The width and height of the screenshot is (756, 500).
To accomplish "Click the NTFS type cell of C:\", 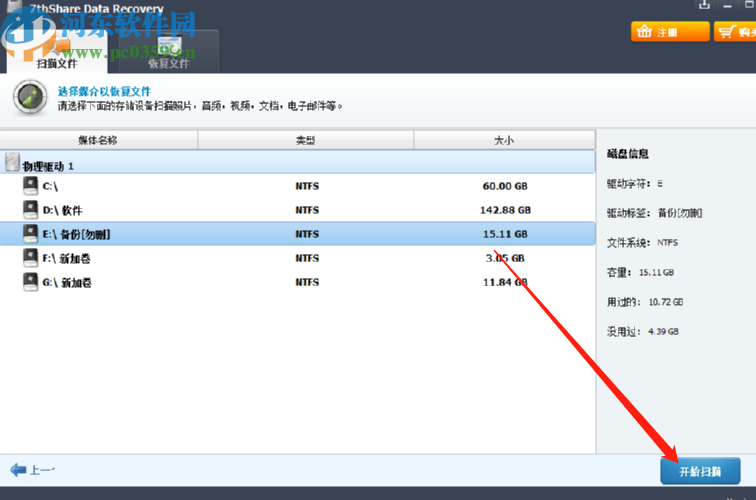I will point(307,186).
